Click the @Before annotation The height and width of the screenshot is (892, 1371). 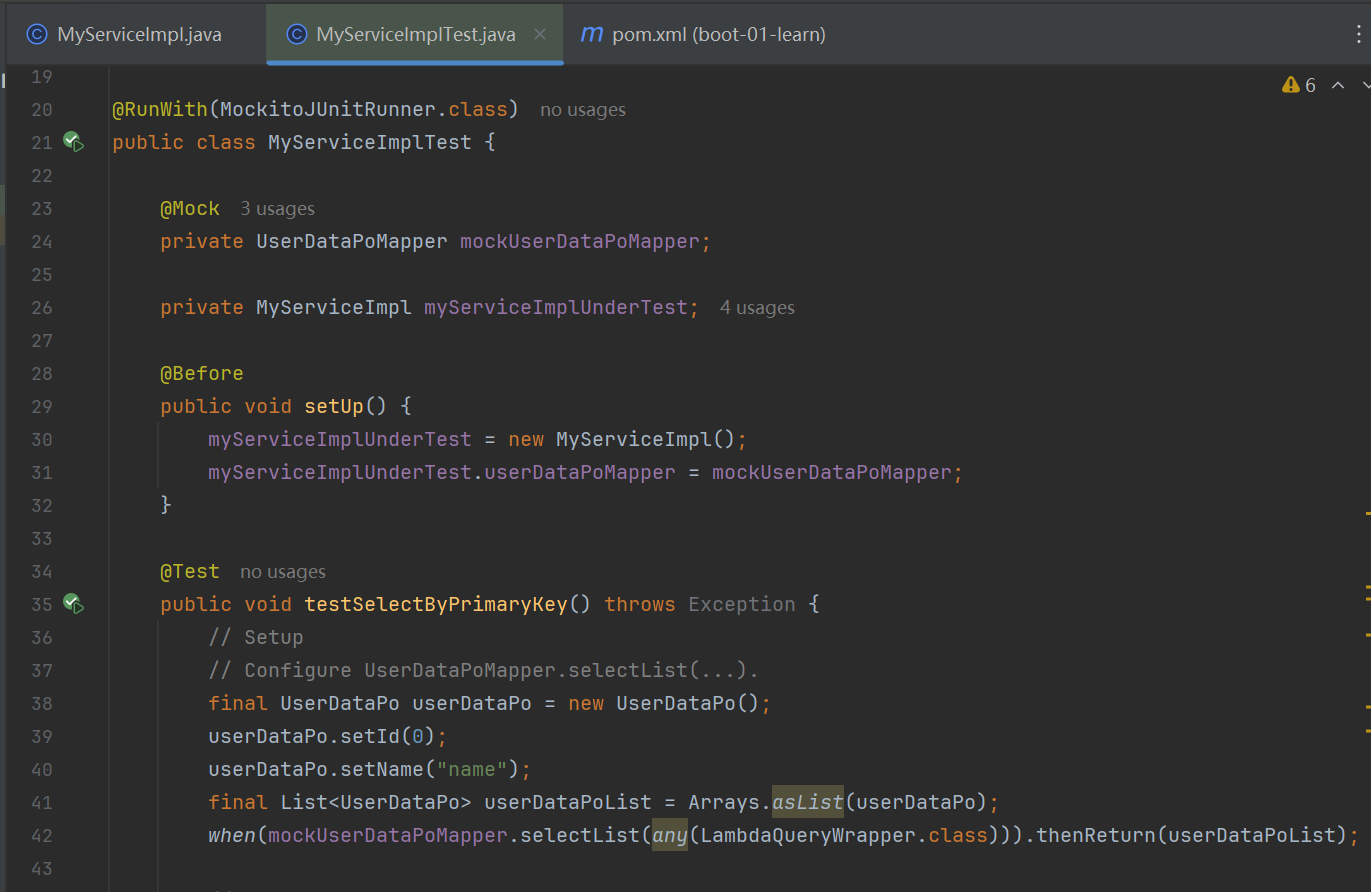pyautogui.click(x=202, y=373)
